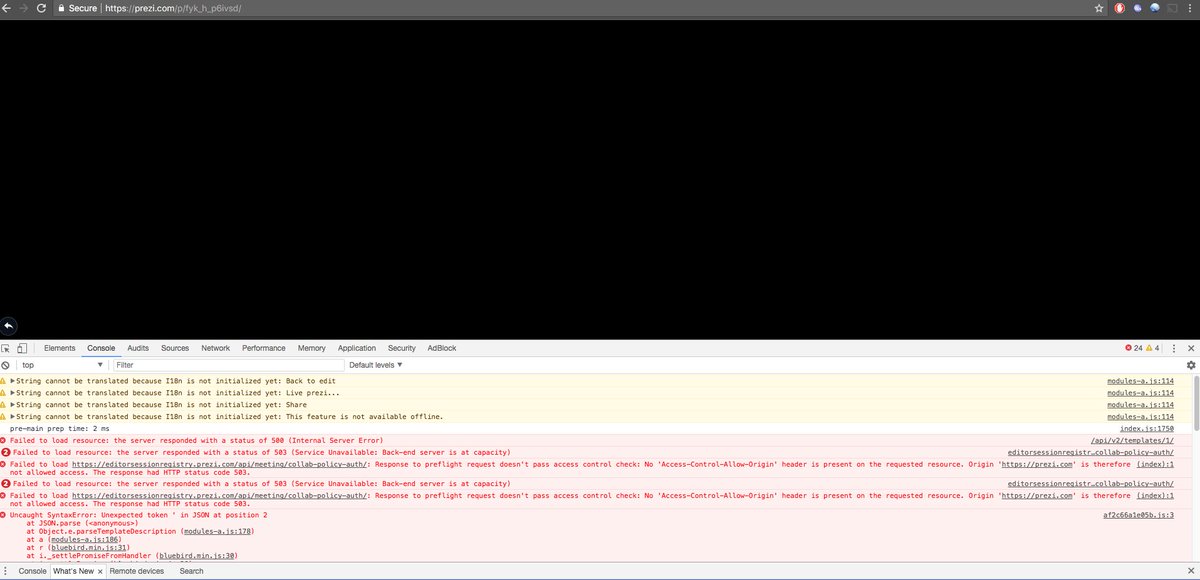Open the red AdBlock extension icon
Screen dimensions: 1200x580
pyautogui.click(x=1120, y=8)
